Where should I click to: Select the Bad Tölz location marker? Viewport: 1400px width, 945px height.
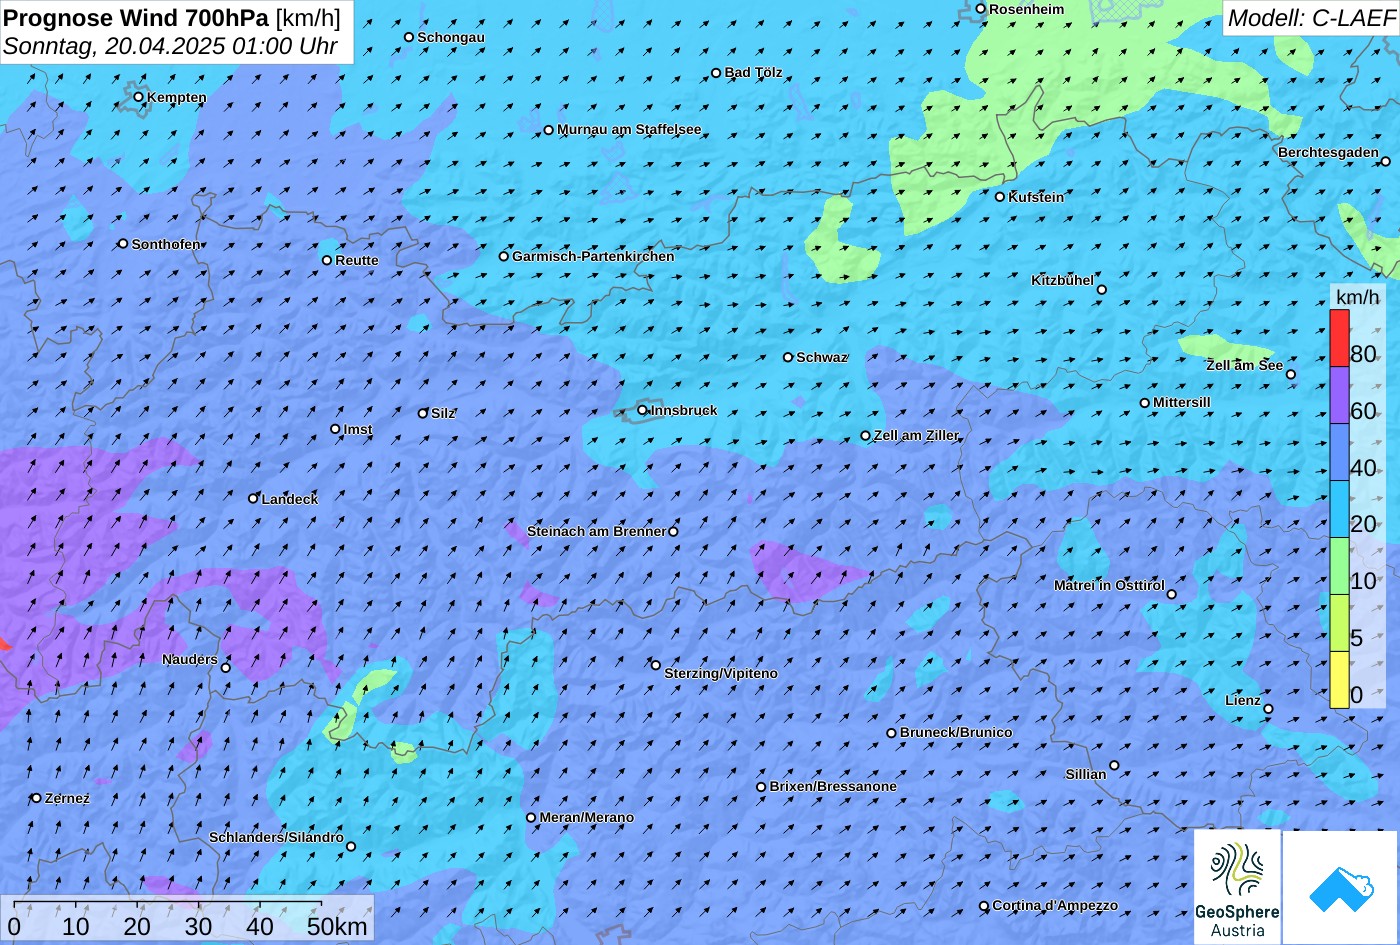(x=716, y=73)
